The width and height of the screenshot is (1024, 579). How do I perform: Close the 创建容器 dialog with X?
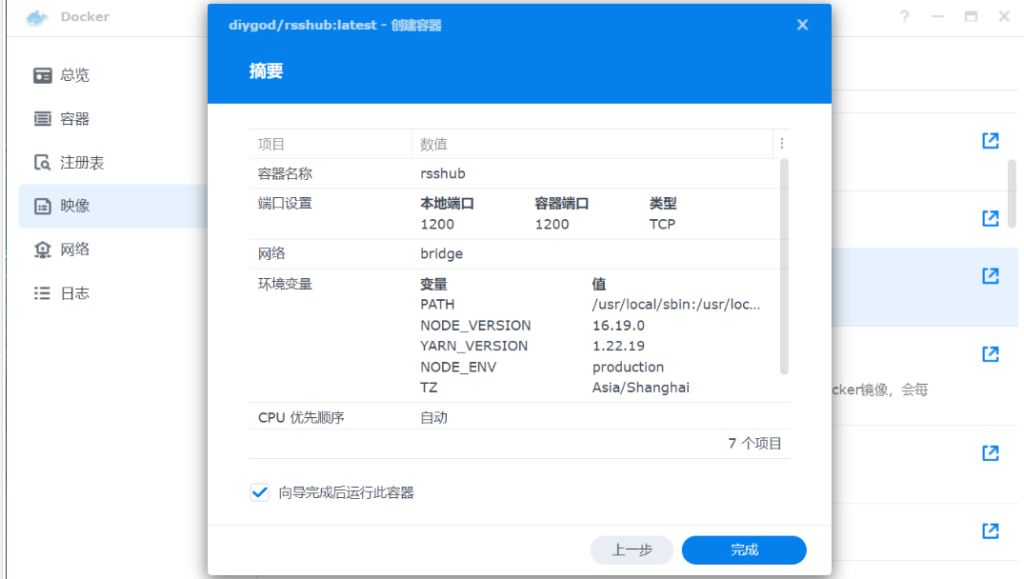(802, 25)
